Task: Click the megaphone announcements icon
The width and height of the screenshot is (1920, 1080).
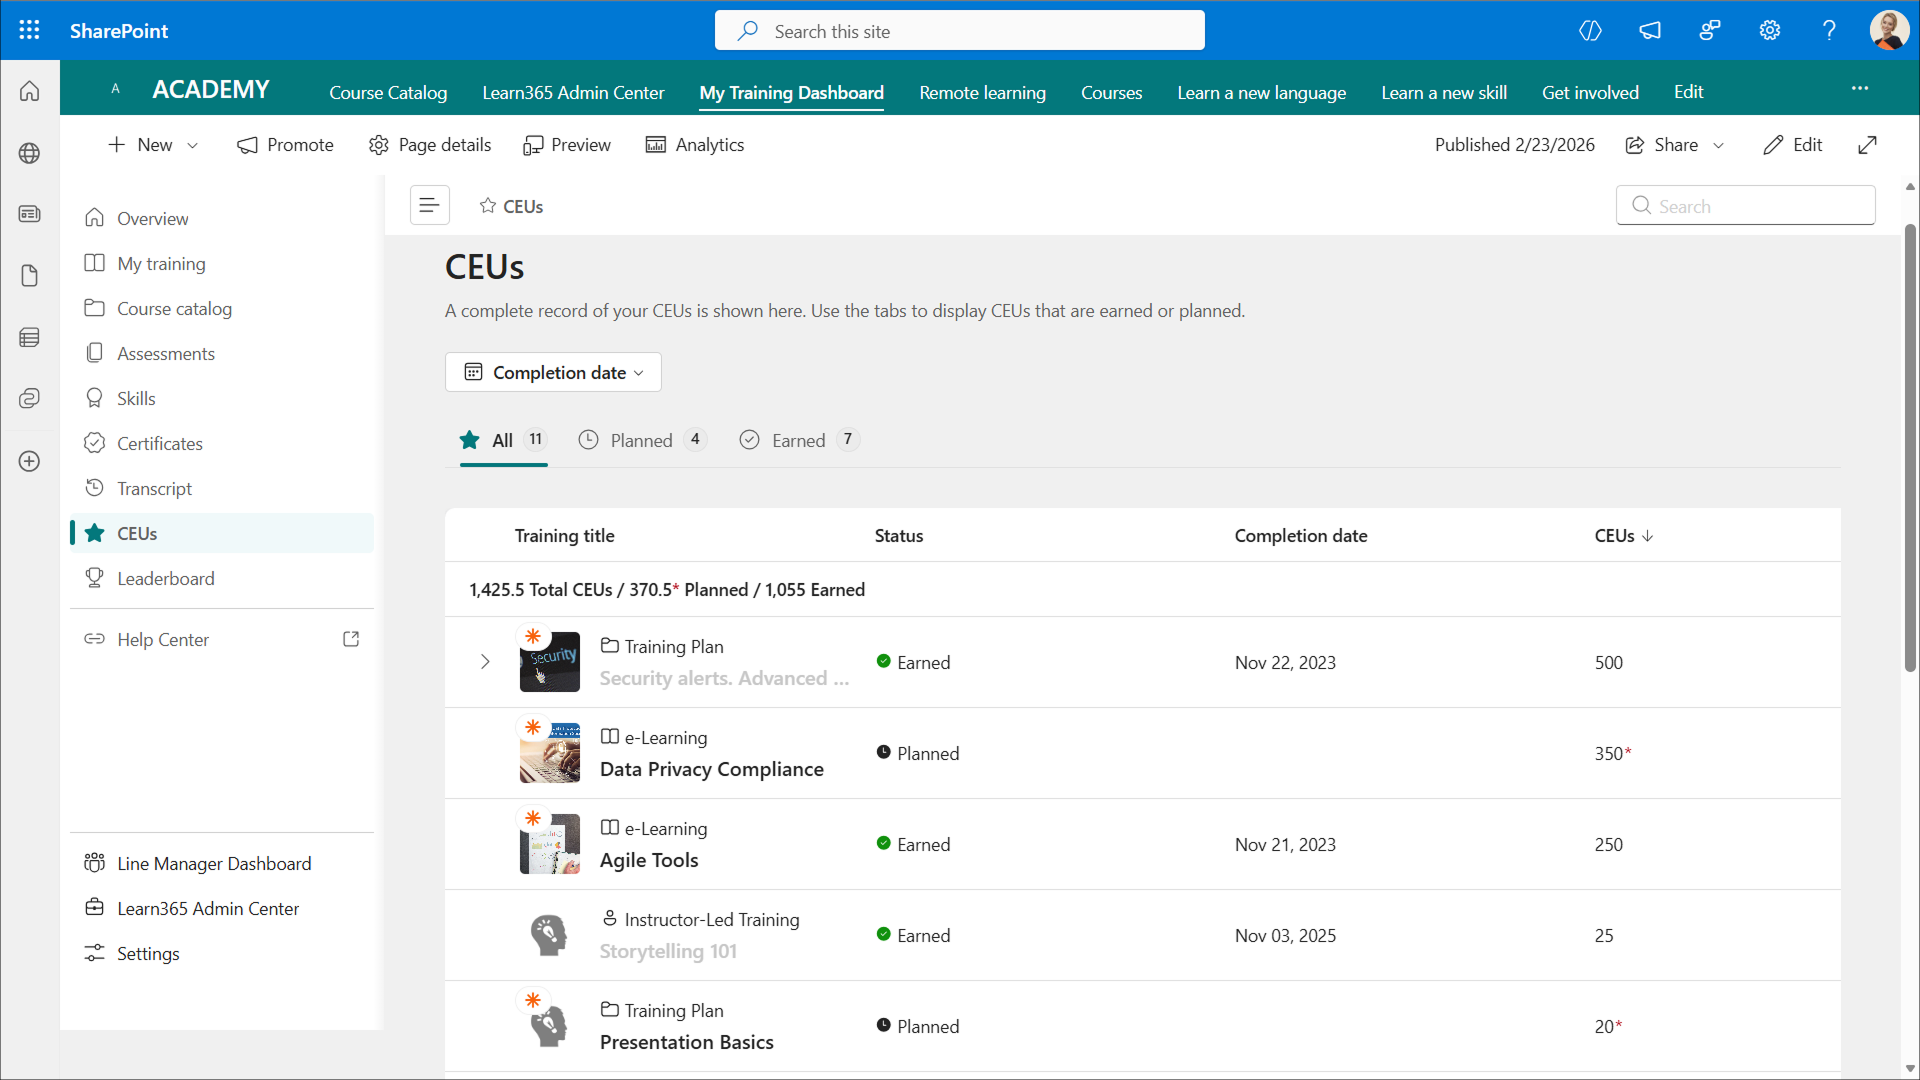Action: point(1649,30)
